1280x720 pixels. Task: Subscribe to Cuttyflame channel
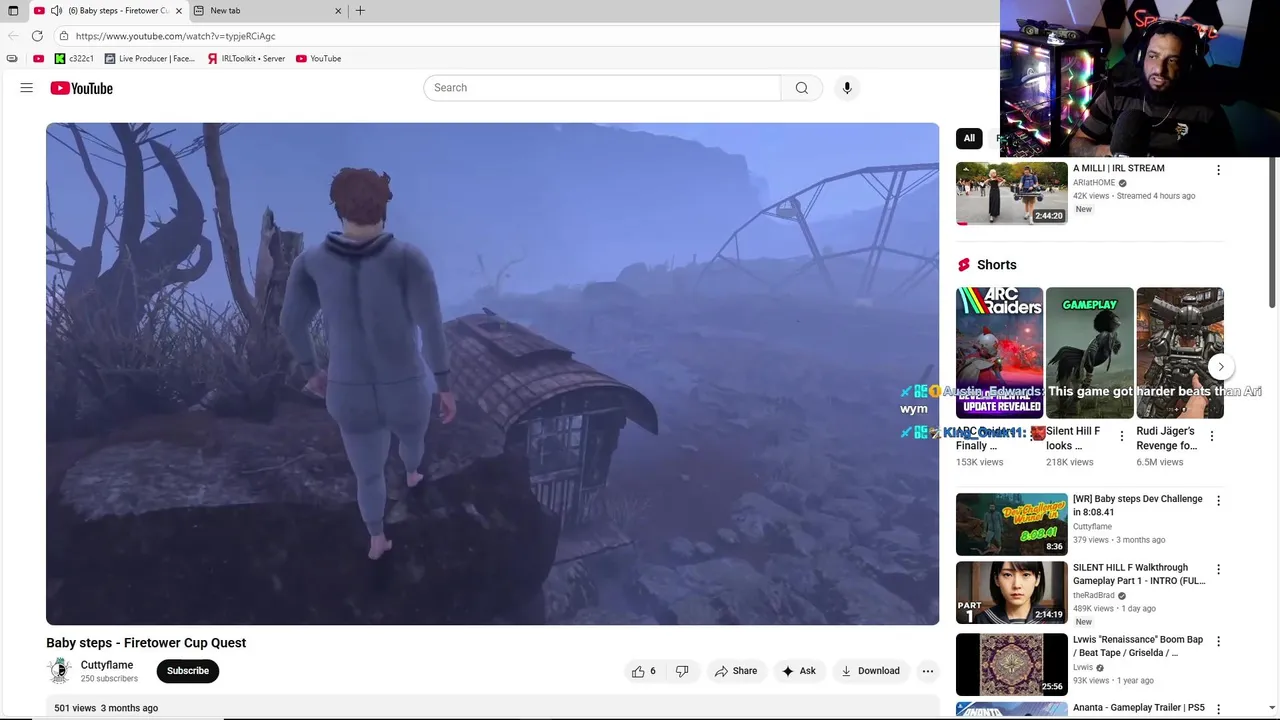point(188,671)
